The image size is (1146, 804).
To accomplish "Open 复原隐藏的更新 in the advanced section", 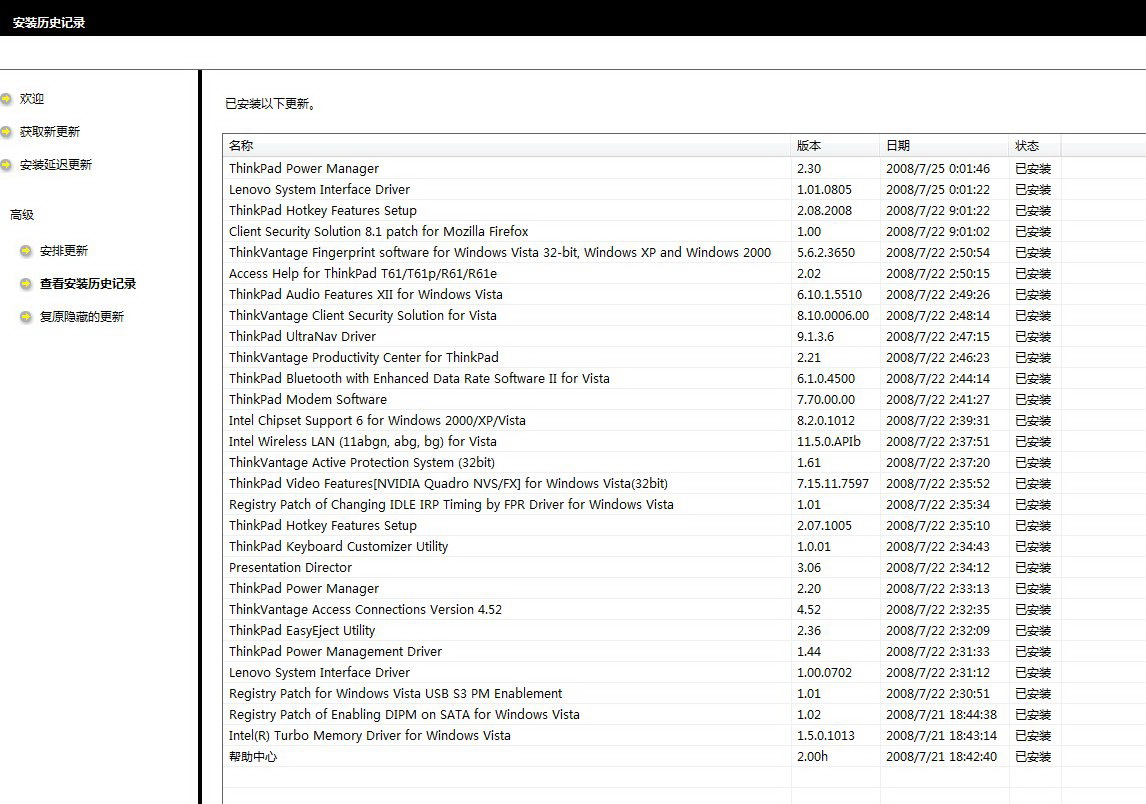I will point(82,317).
